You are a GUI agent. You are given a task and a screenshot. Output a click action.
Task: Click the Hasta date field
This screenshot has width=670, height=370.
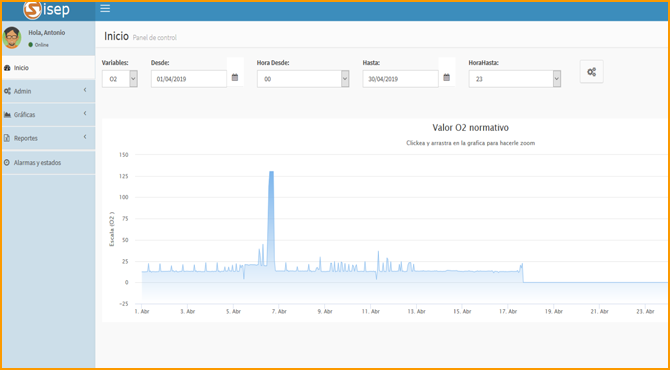coord(400,79)
